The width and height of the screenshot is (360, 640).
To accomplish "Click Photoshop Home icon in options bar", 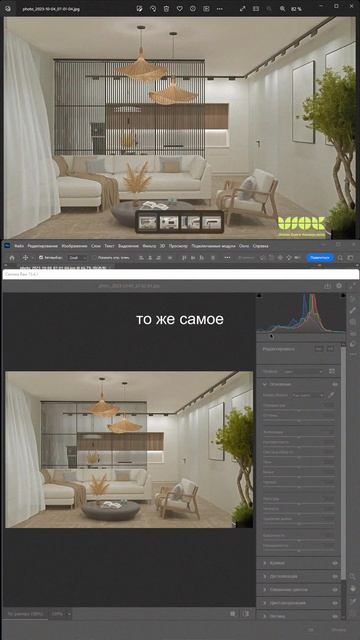I will pos(12,258).
